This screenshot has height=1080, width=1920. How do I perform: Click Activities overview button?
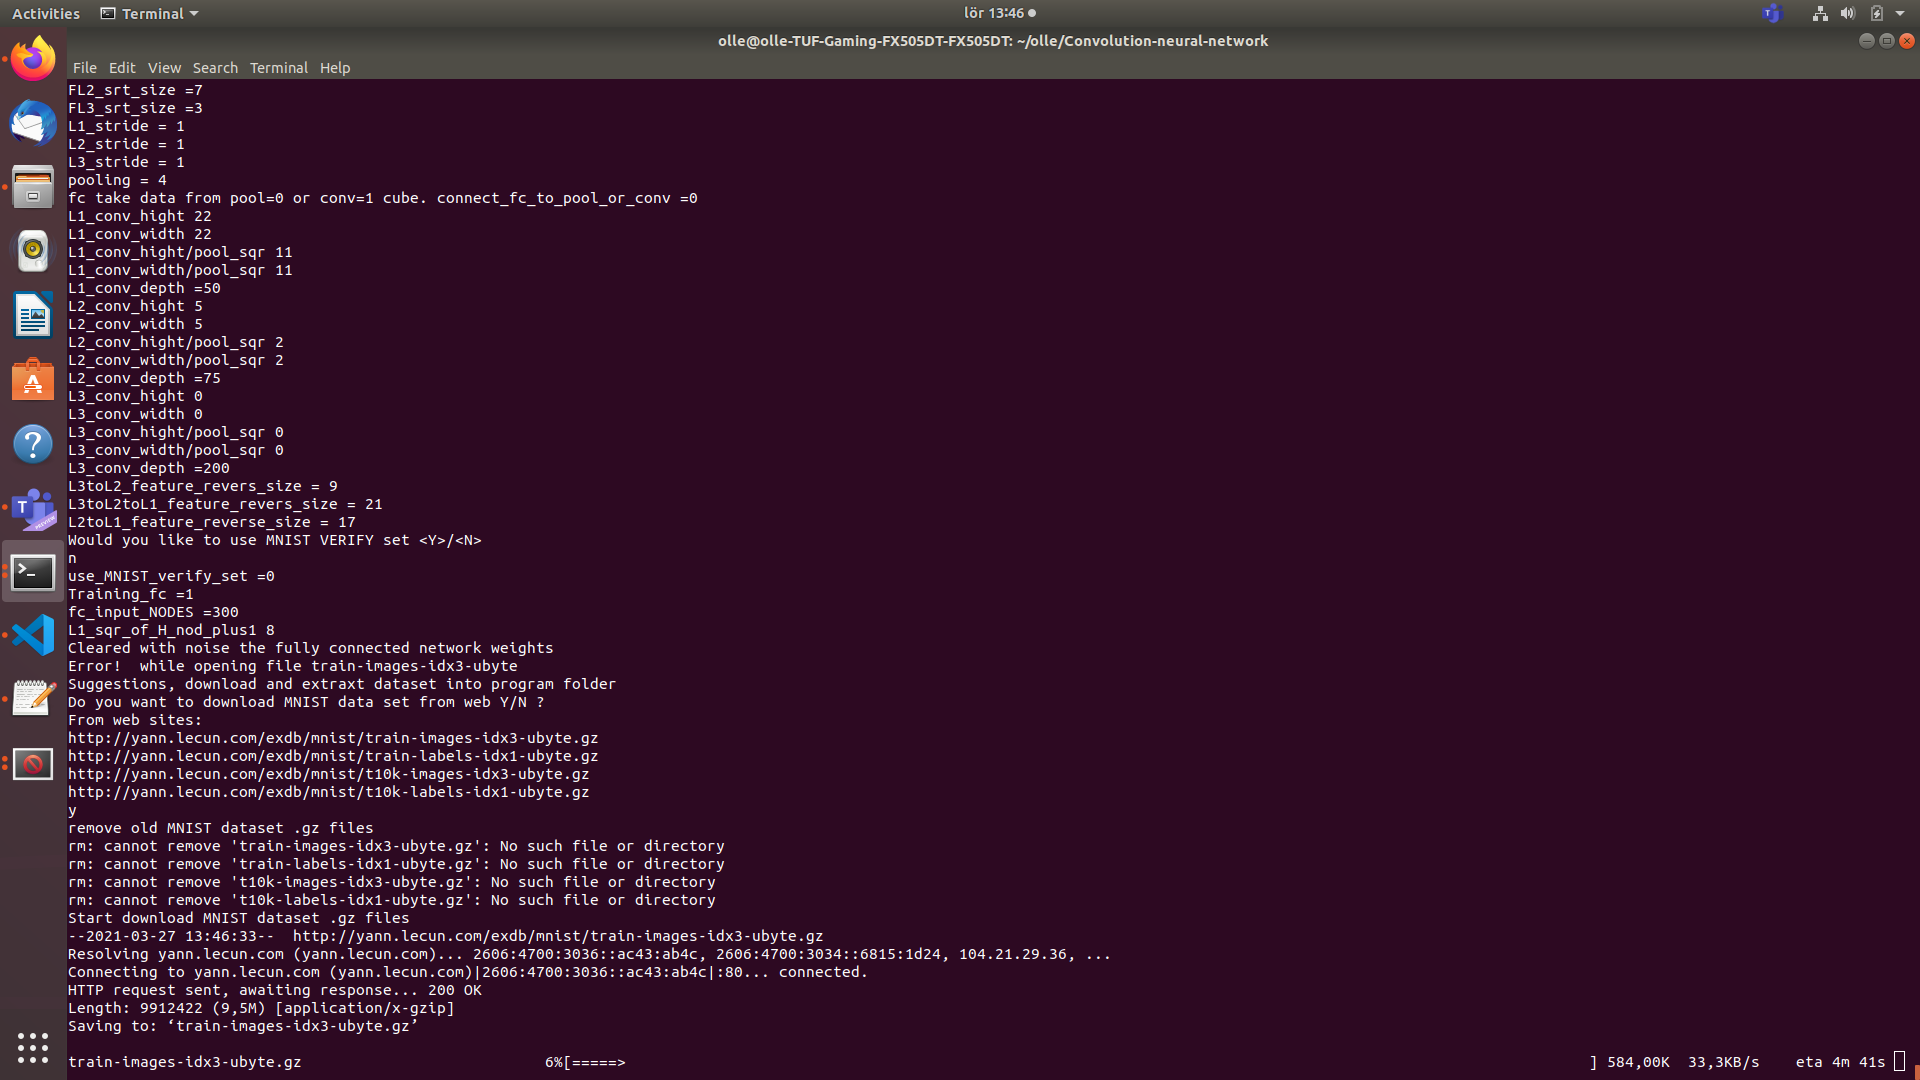(x=46, y=14)
